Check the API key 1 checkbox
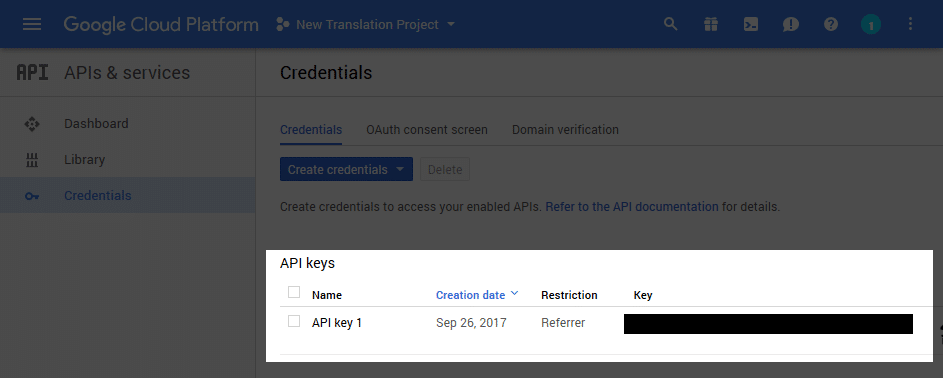Viewport: 943px width, 378px height. (x=293, y=321)
